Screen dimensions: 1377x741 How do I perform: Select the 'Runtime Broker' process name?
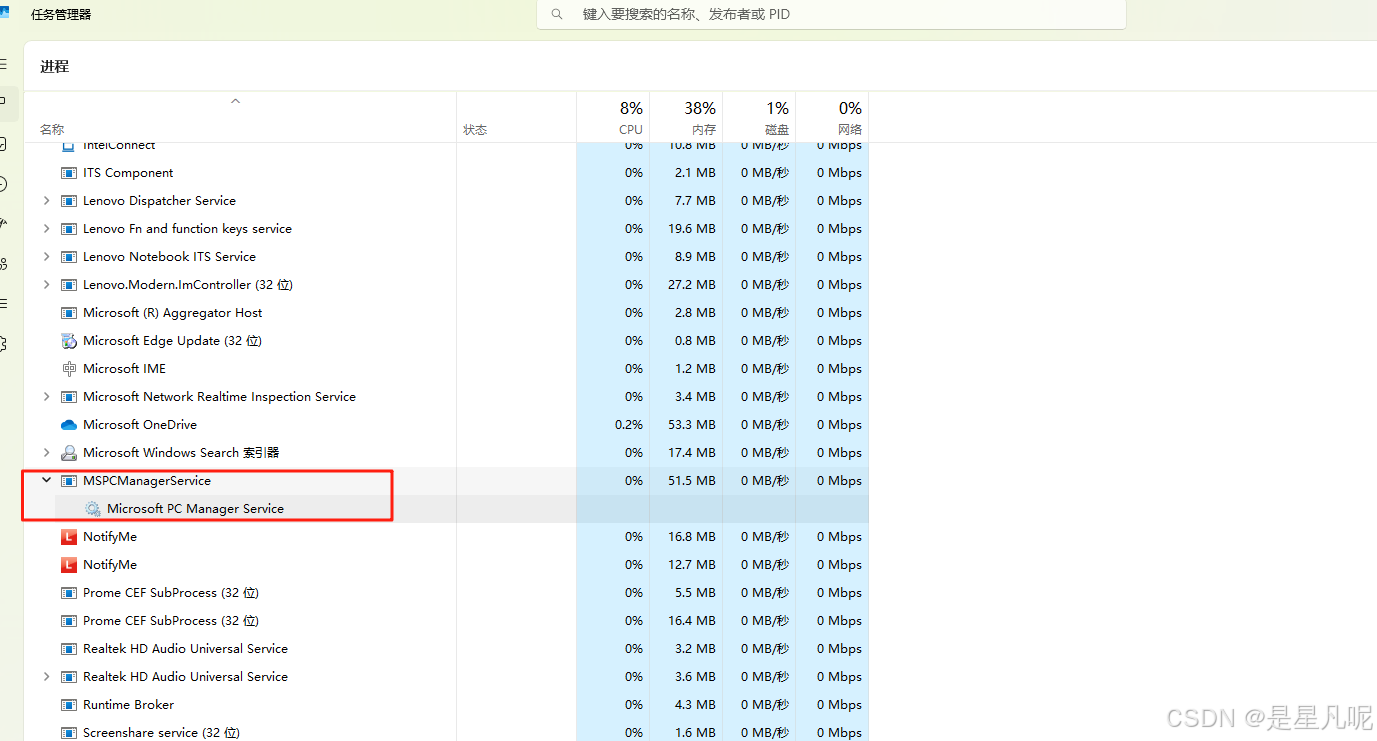128,705
